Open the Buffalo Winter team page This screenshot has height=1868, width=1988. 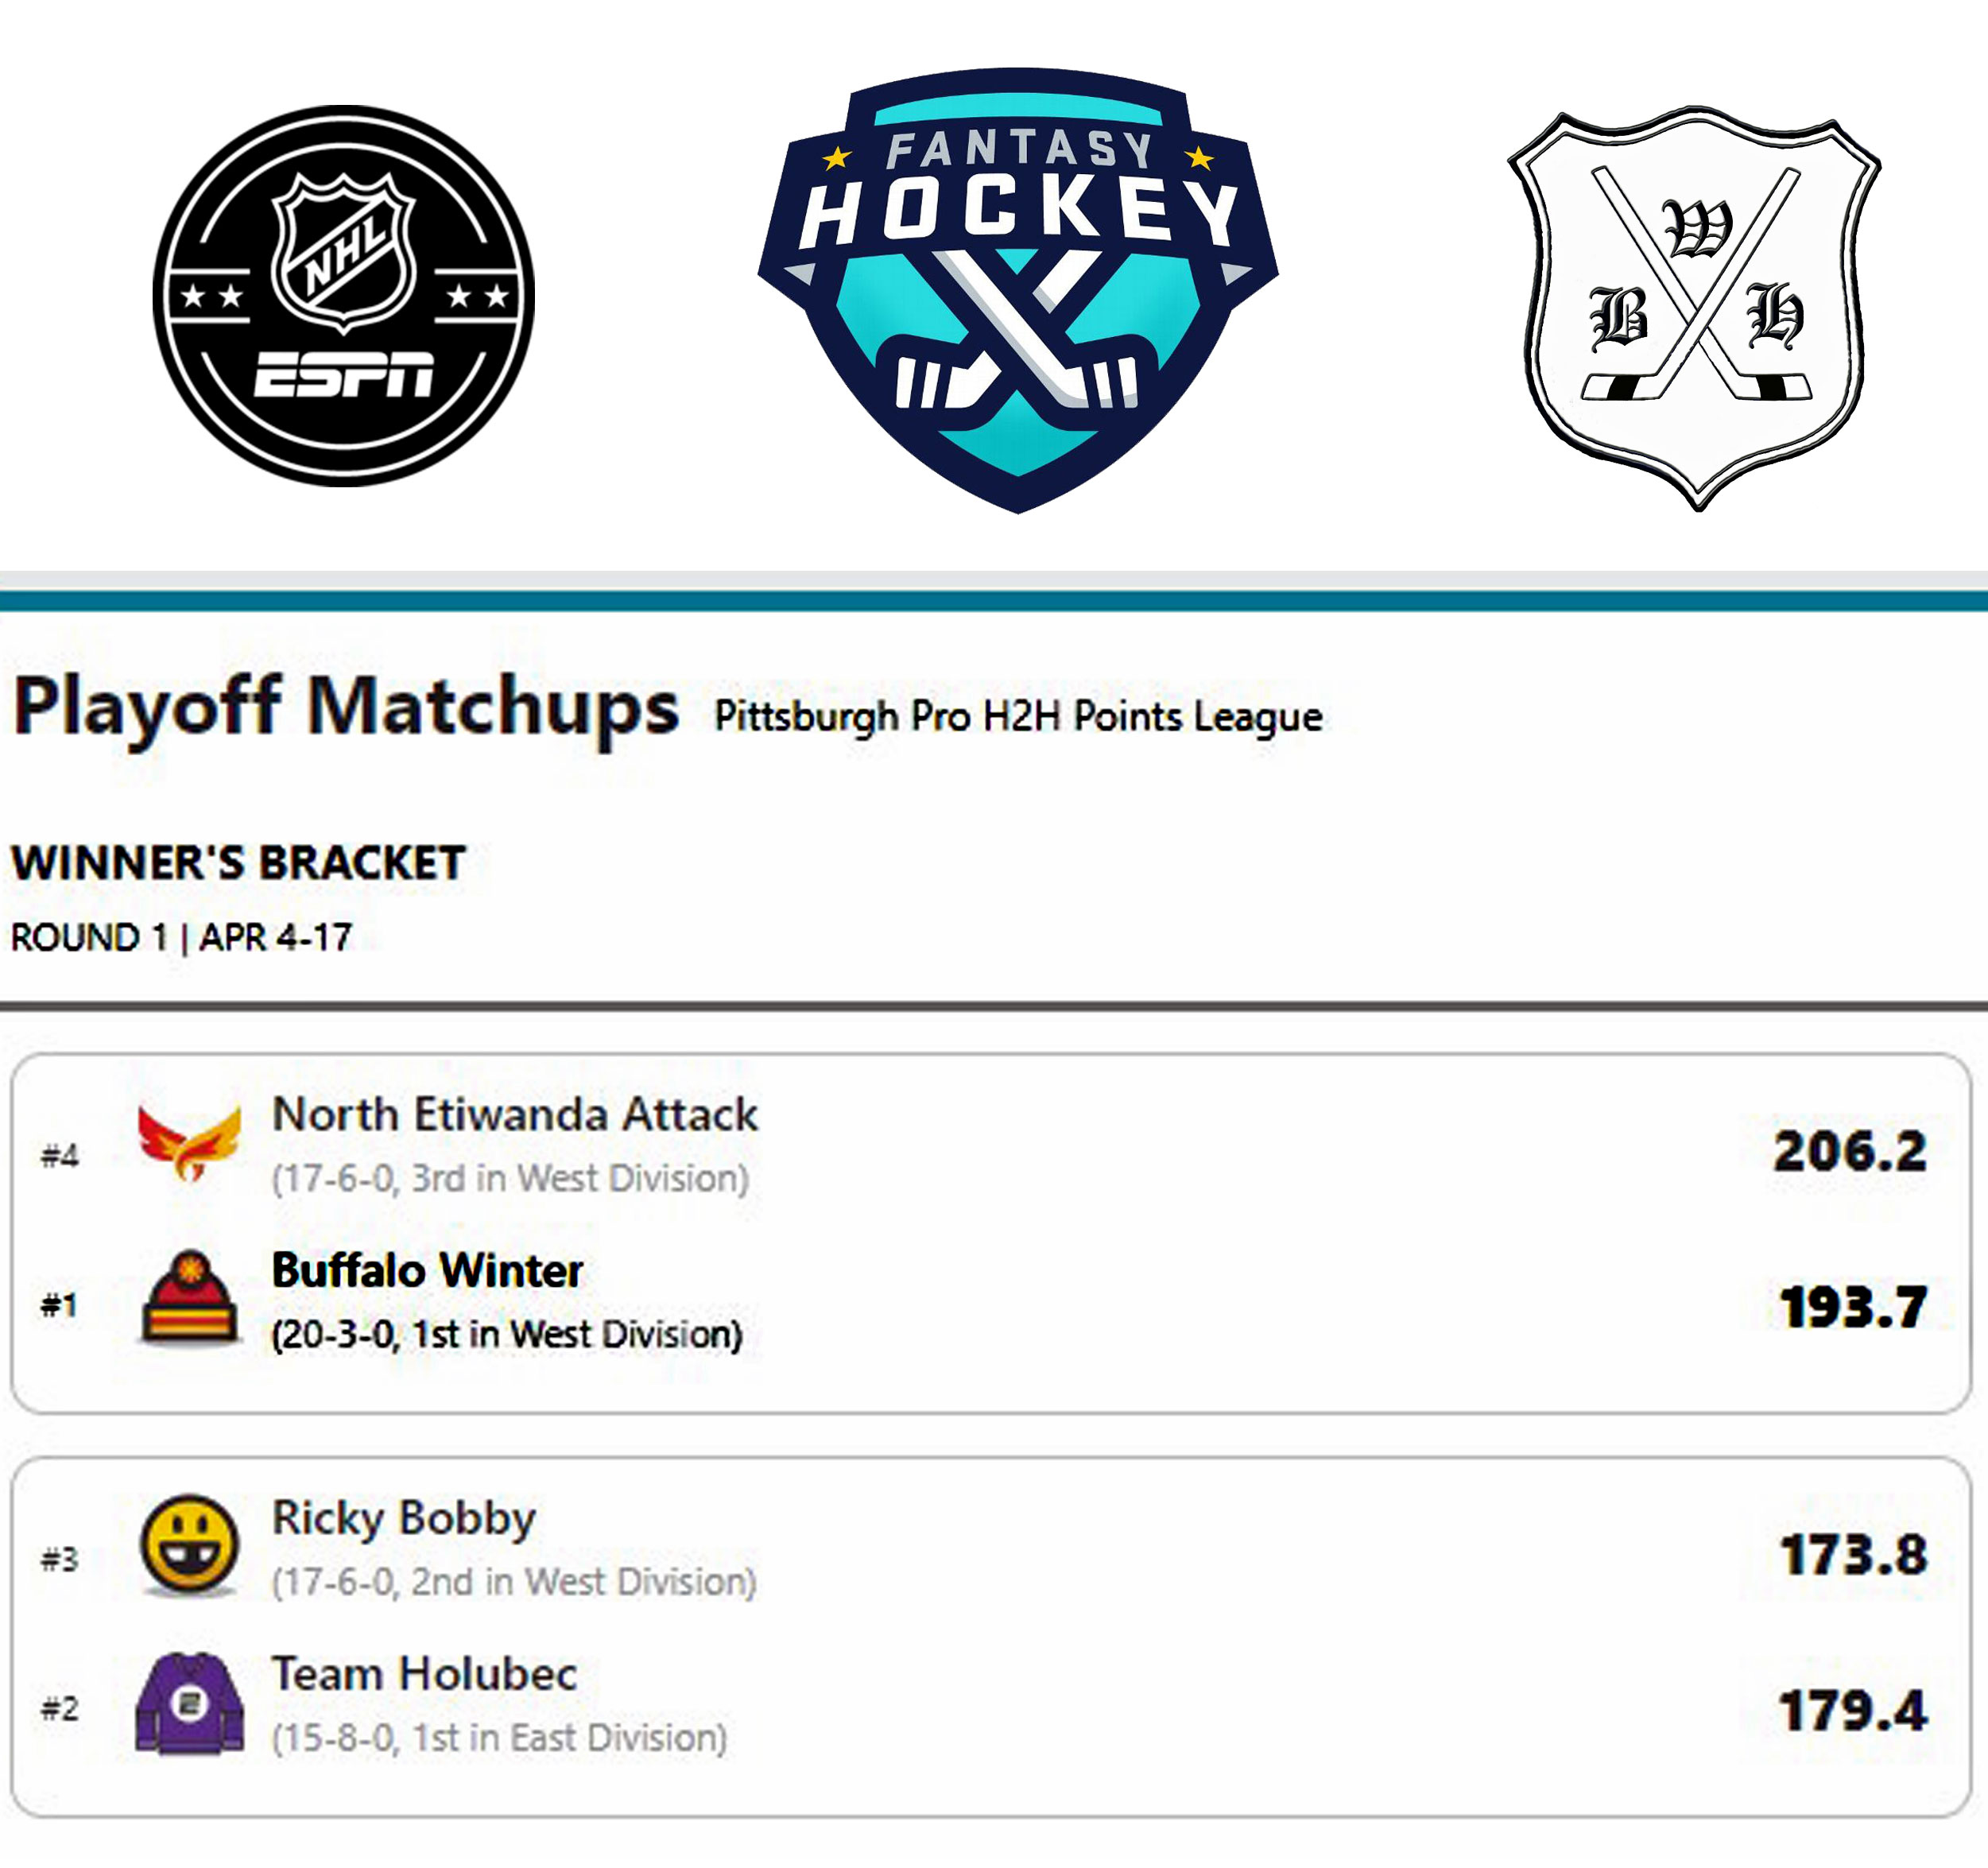[427, 1270]
